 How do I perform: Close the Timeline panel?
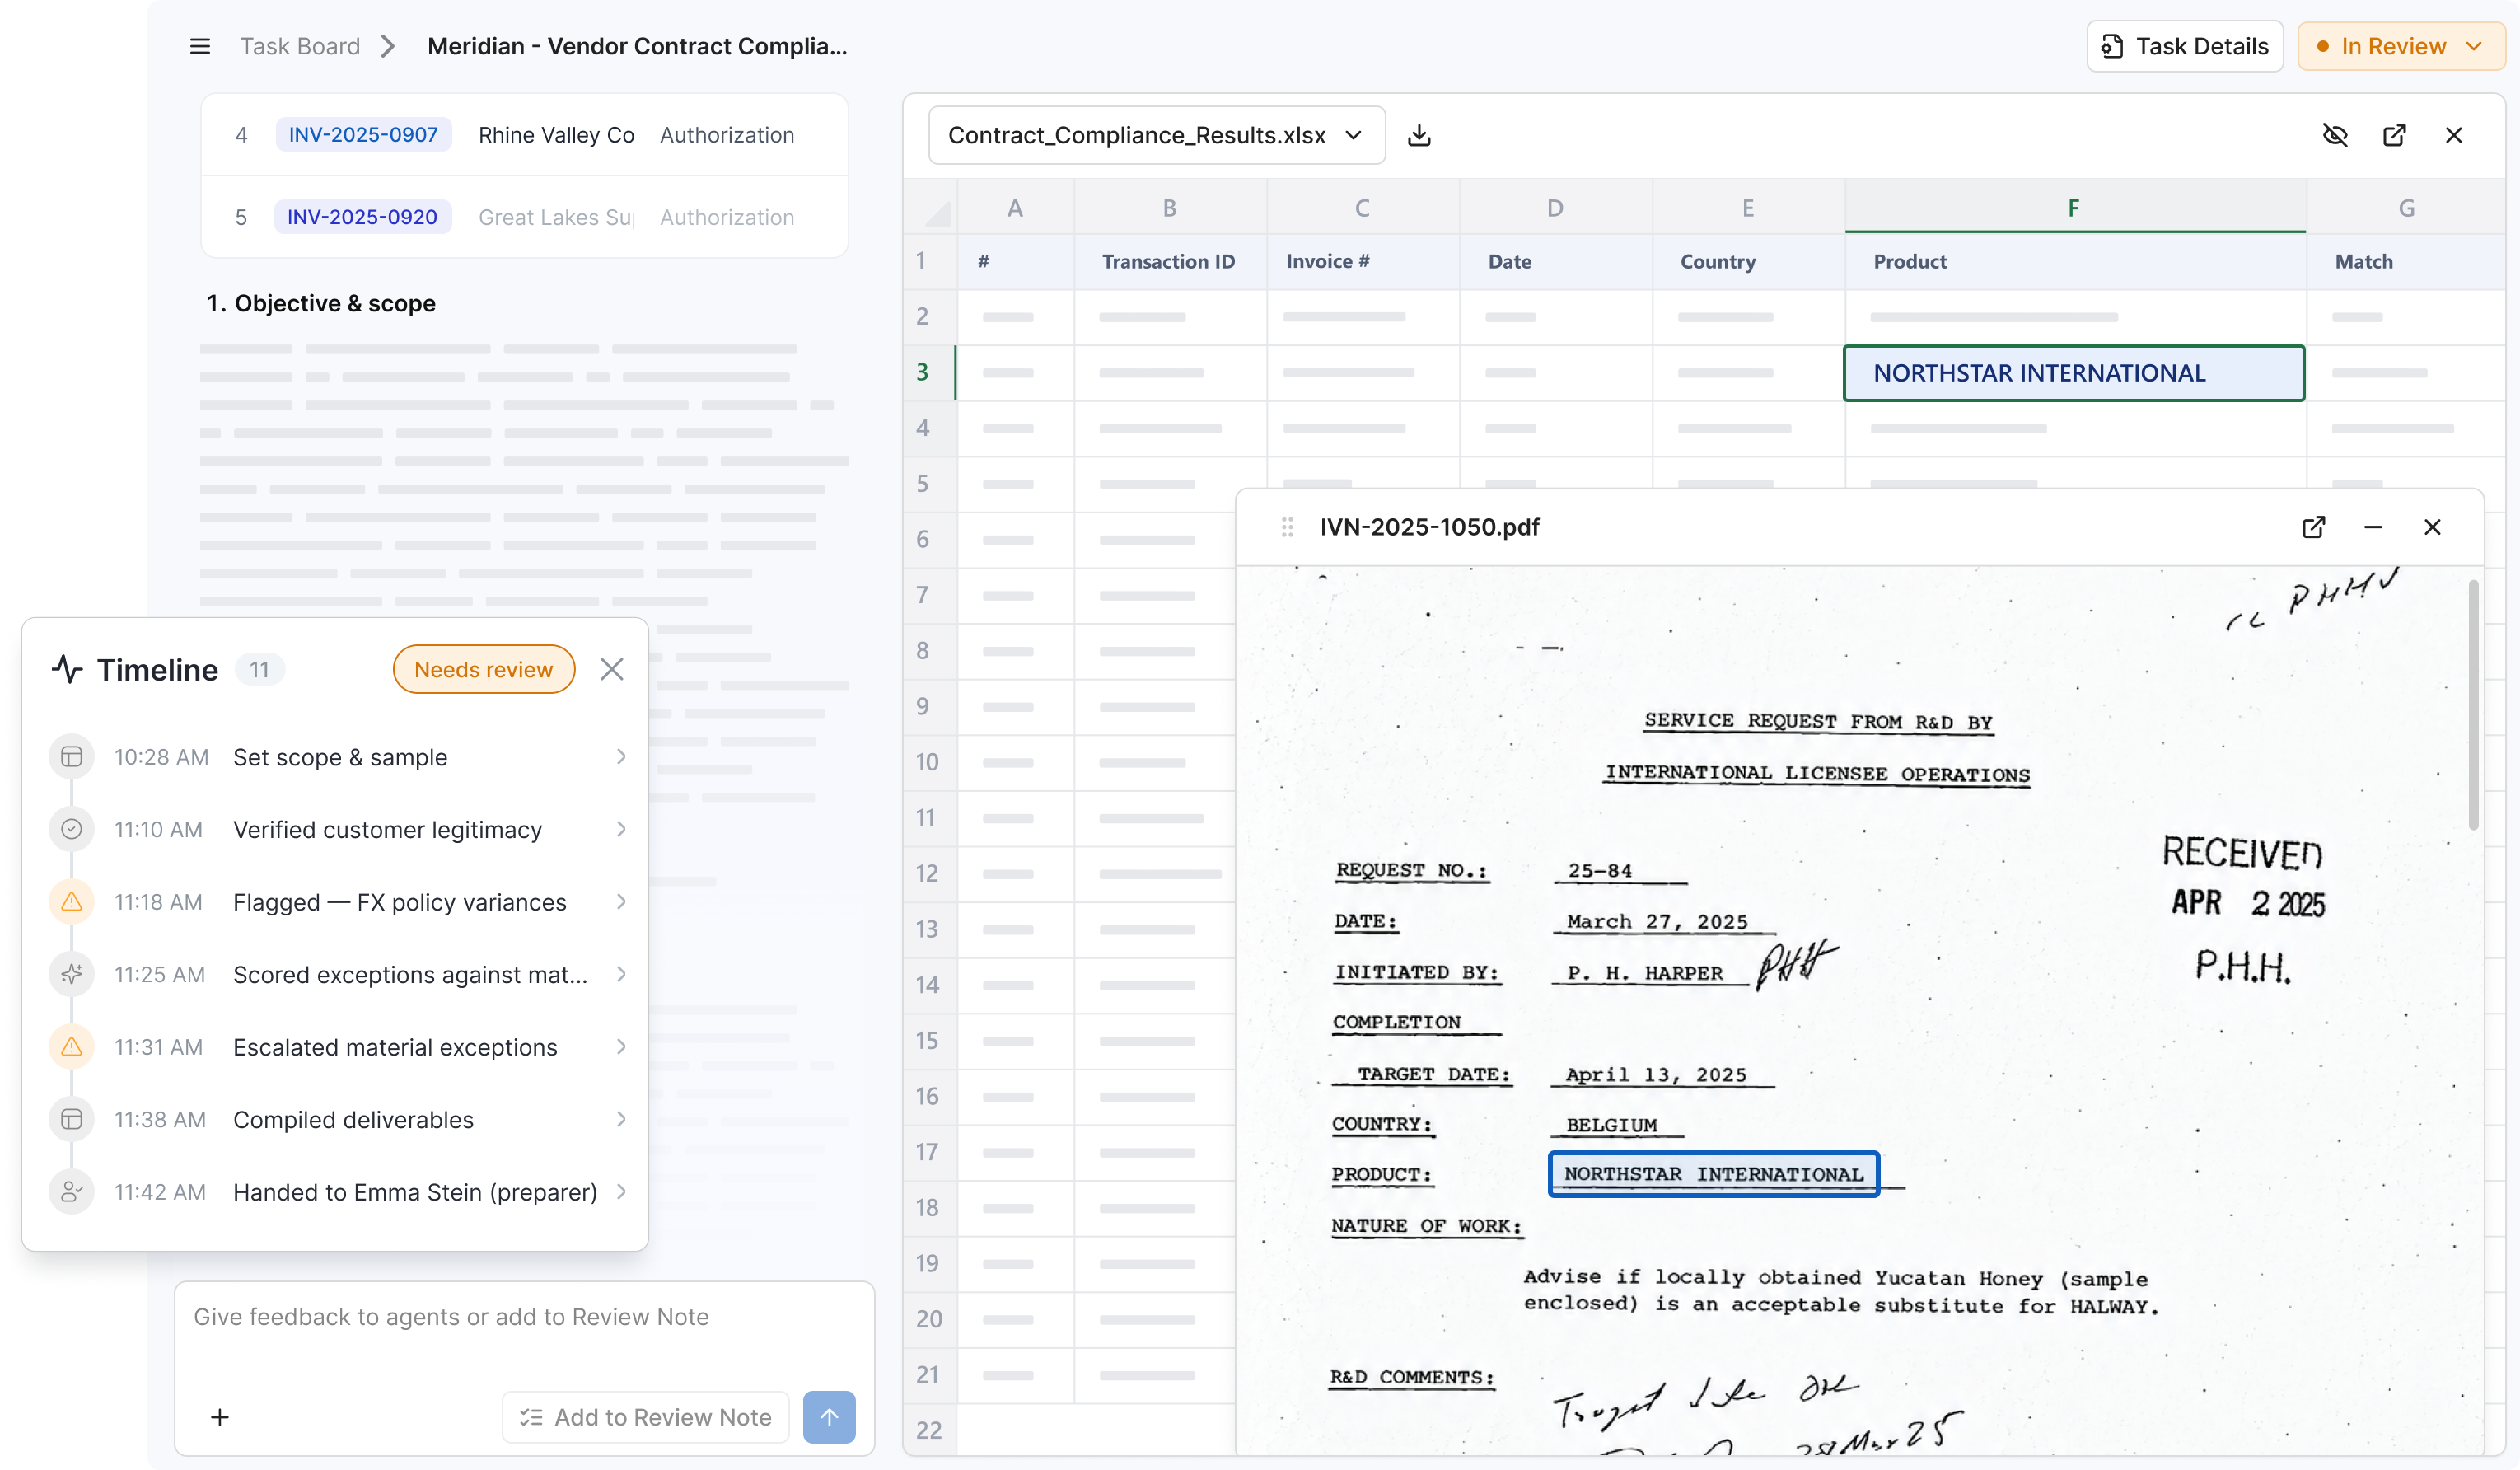coord(612,669)
